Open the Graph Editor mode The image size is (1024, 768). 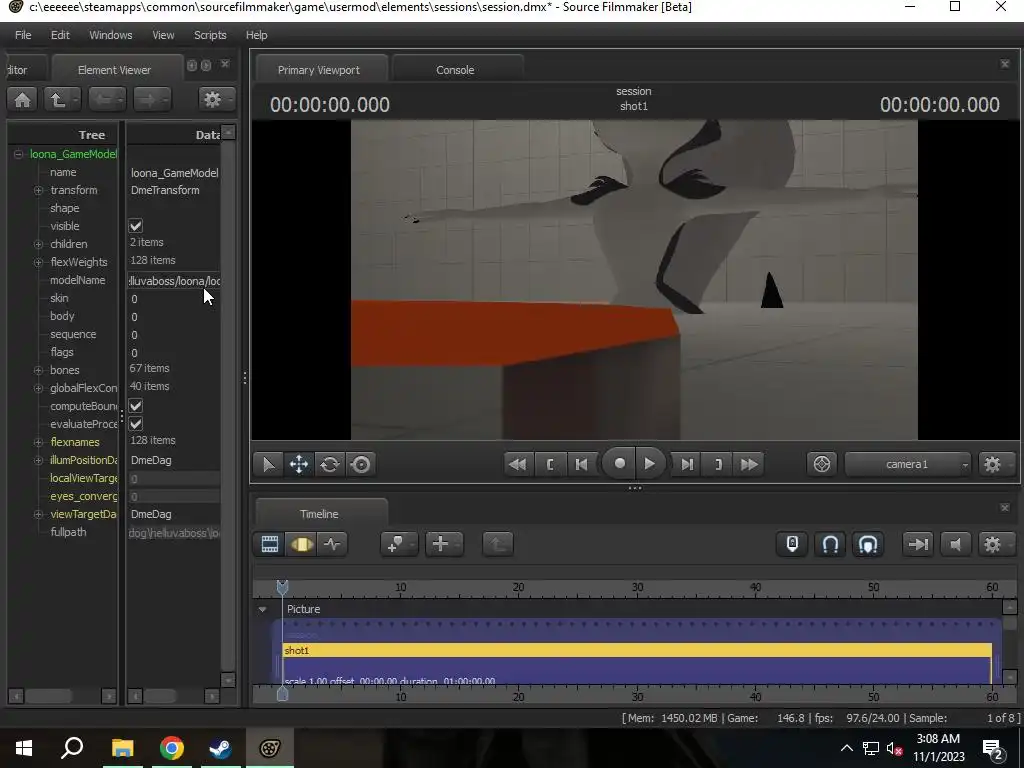tap(332, 544)
